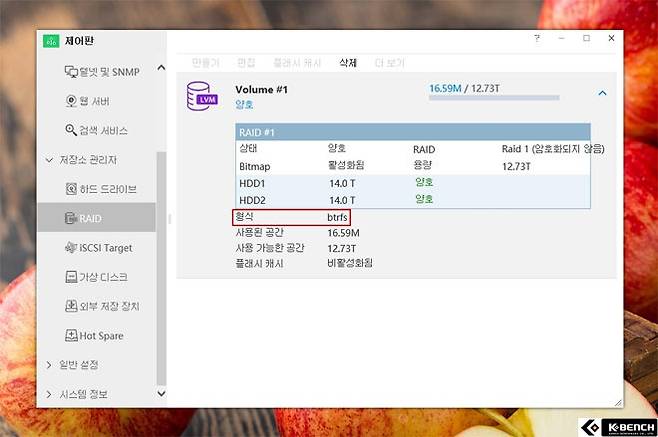Collapse the 저장소 관리자 tree group
The image size is (658, 437).
[51, 160]
